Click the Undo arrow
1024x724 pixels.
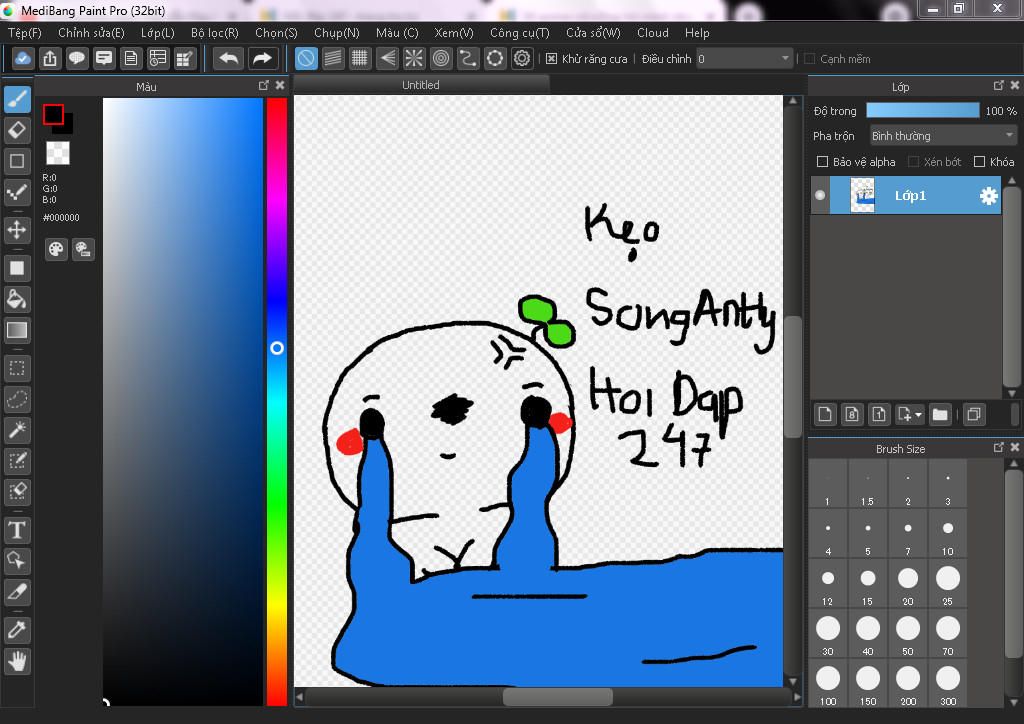tap(229, 59)
